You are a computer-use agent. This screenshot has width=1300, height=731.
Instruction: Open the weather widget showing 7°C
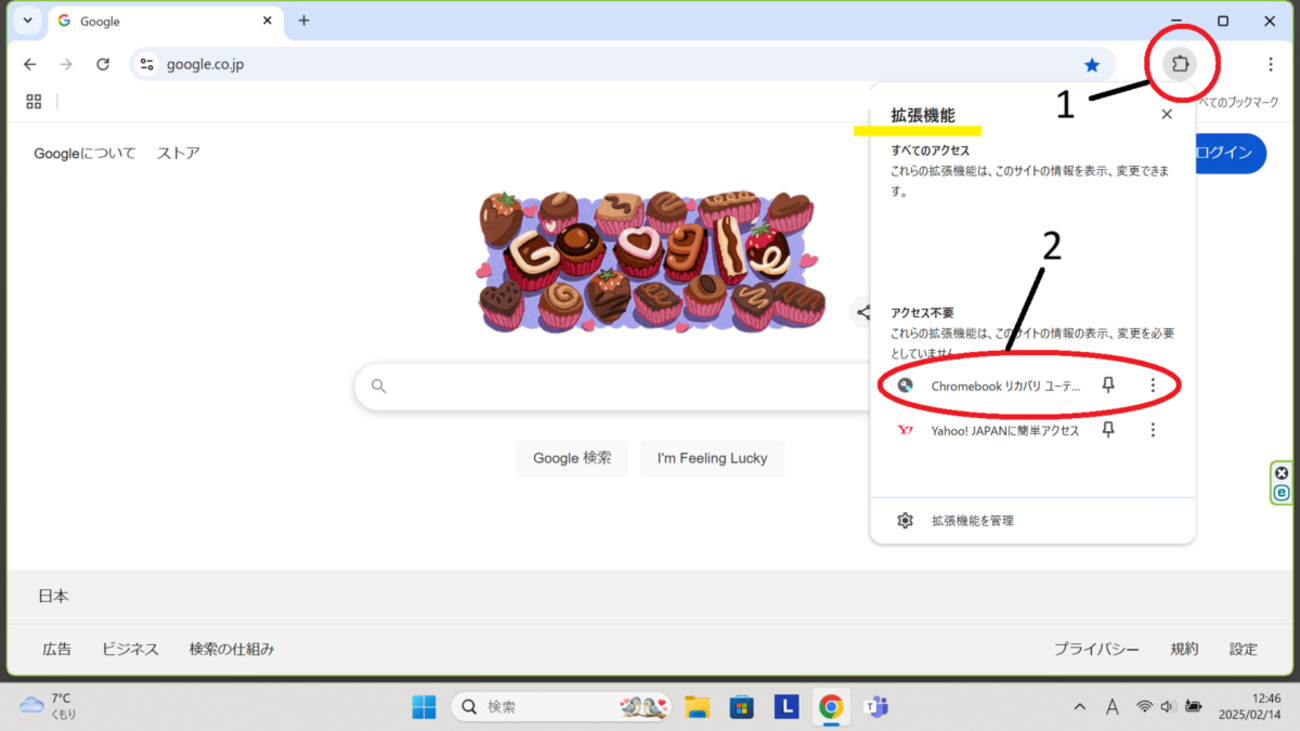tap(48, 707)
